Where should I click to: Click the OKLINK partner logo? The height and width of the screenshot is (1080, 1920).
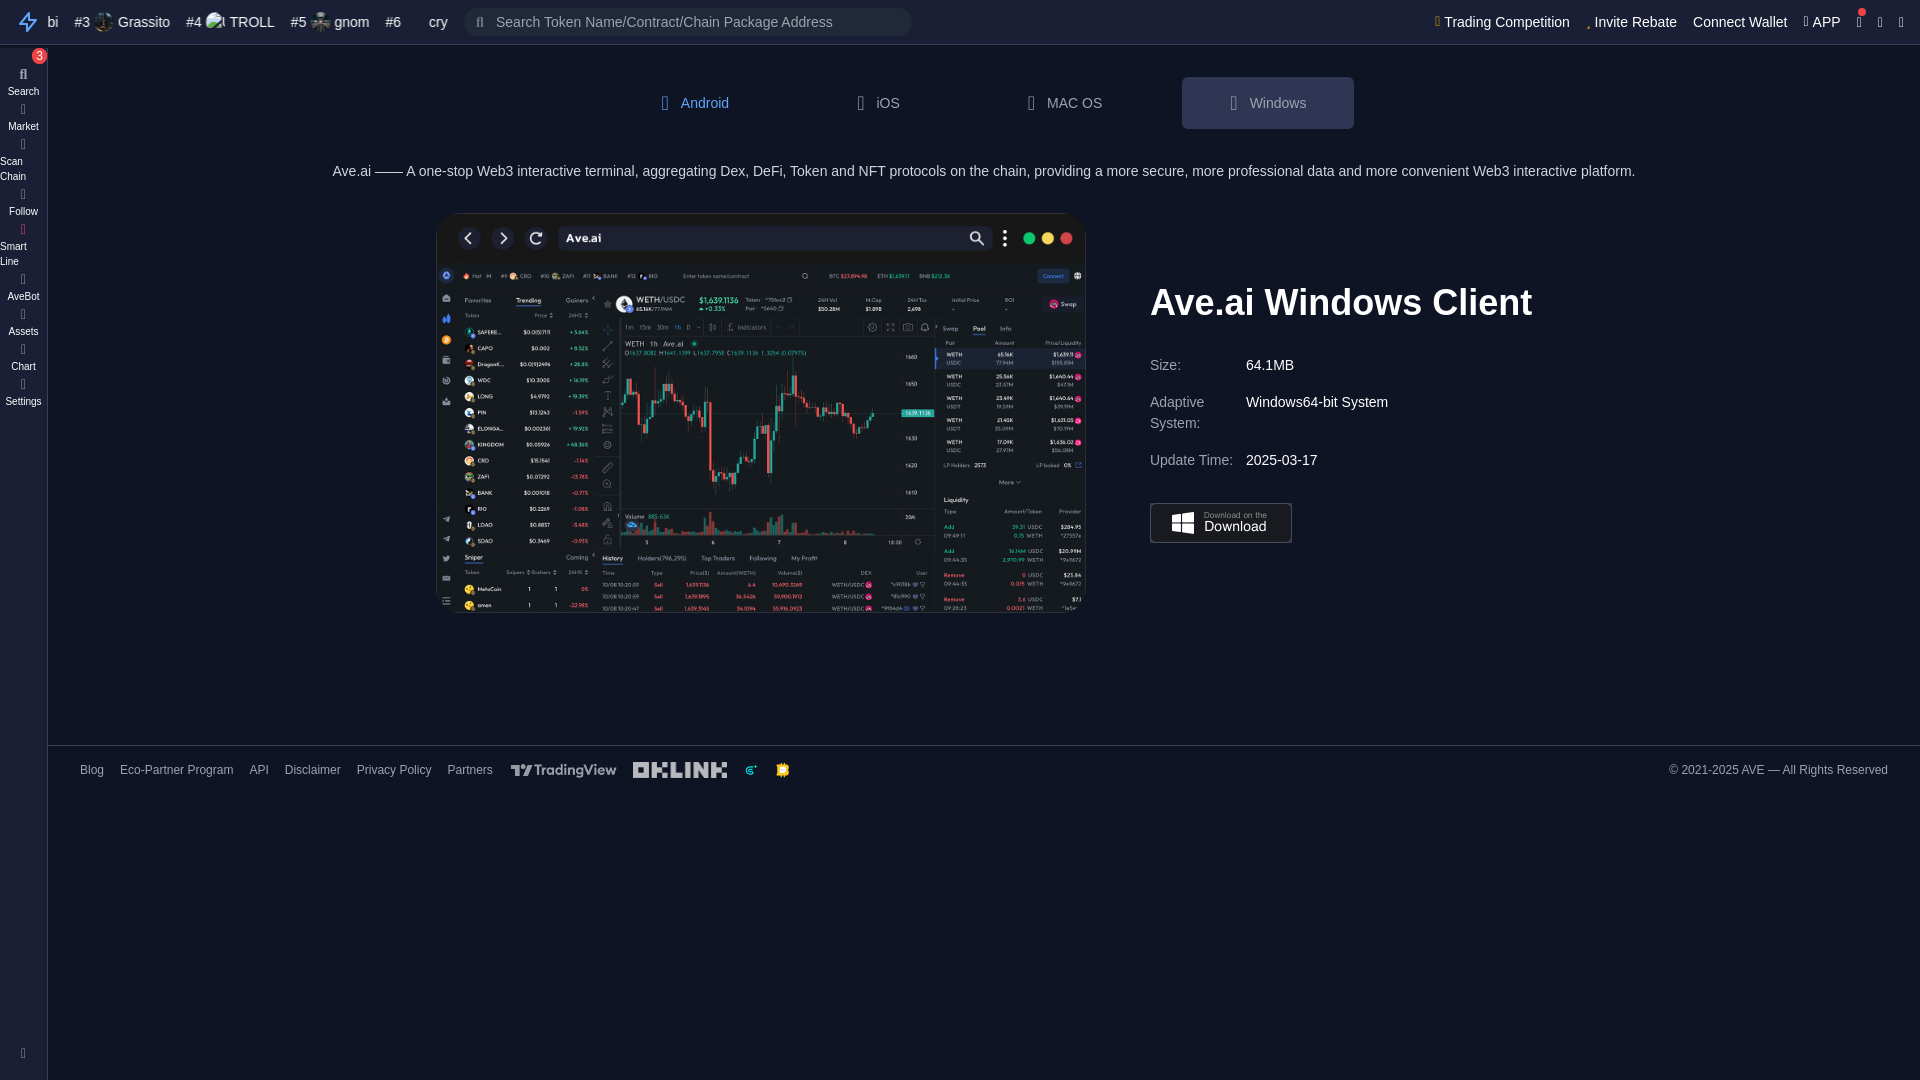tap(680, 770)
